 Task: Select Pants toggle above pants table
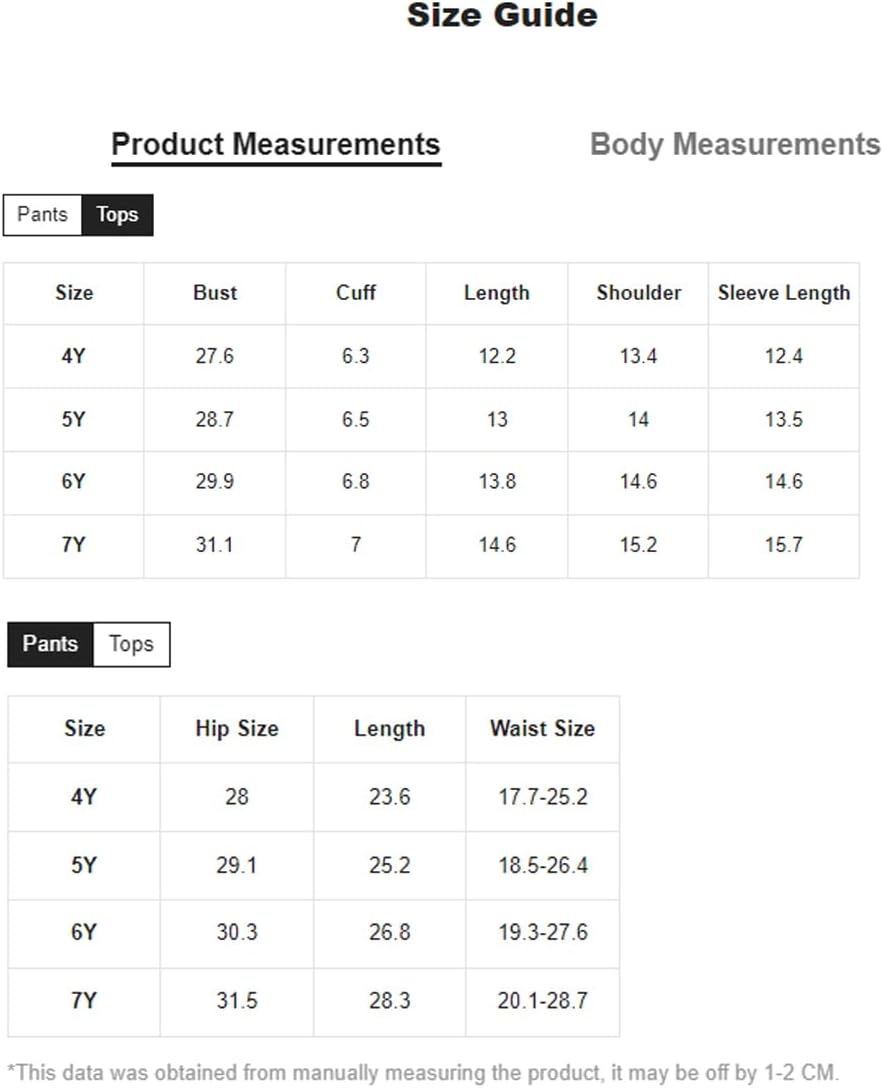point(50,644)
